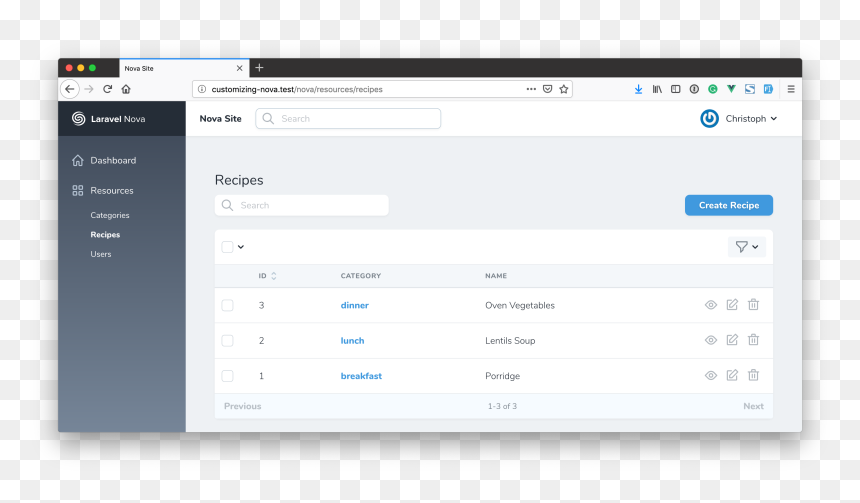Click the green Vue devtools extension icon
Viewport: 860px width, 503px height.
731,89
